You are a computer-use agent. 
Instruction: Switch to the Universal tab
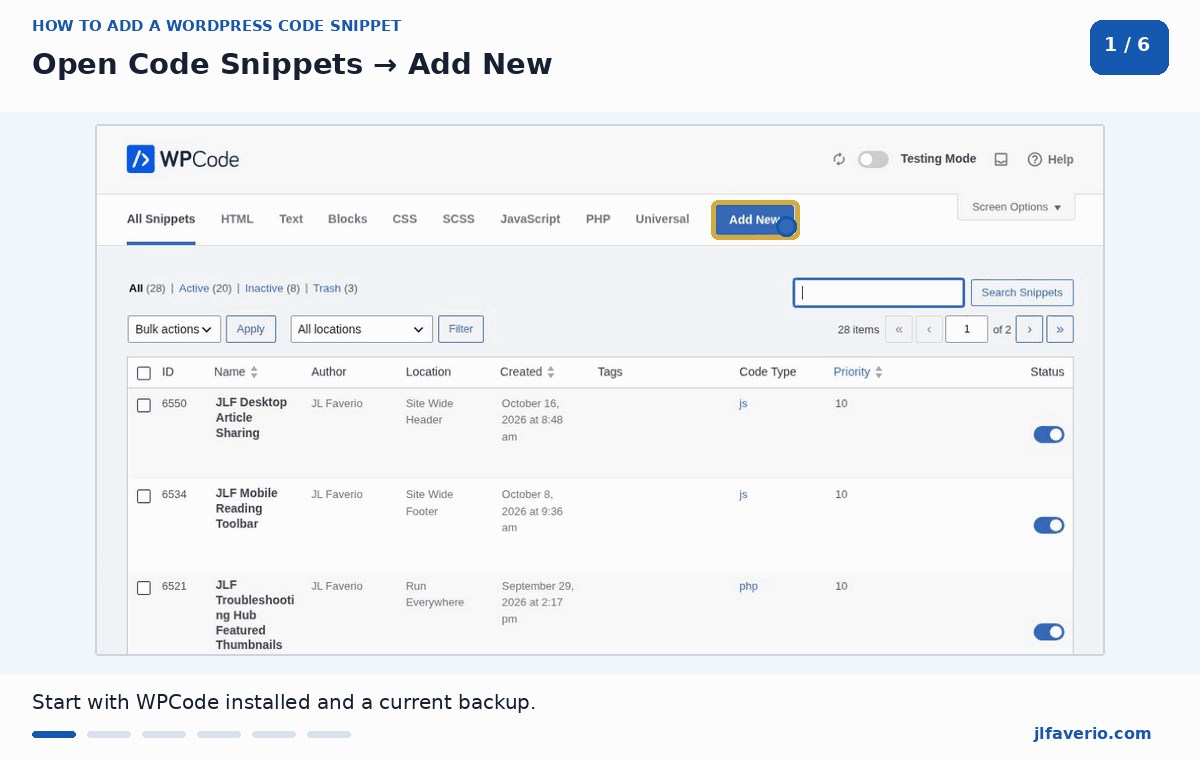click(x=662, y=219)
